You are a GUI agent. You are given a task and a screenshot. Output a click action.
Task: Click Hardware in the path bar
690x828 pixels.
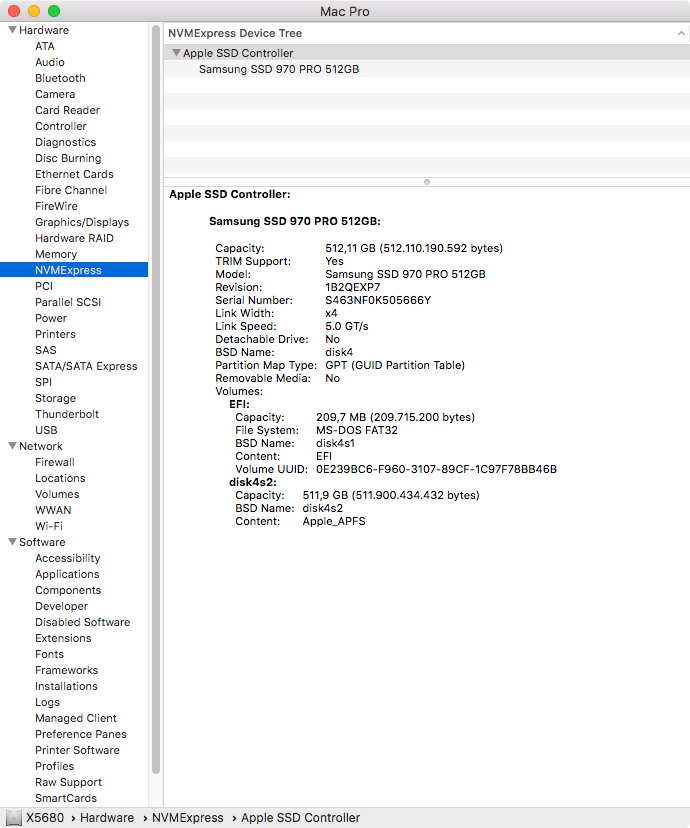[x=107, y=818]
